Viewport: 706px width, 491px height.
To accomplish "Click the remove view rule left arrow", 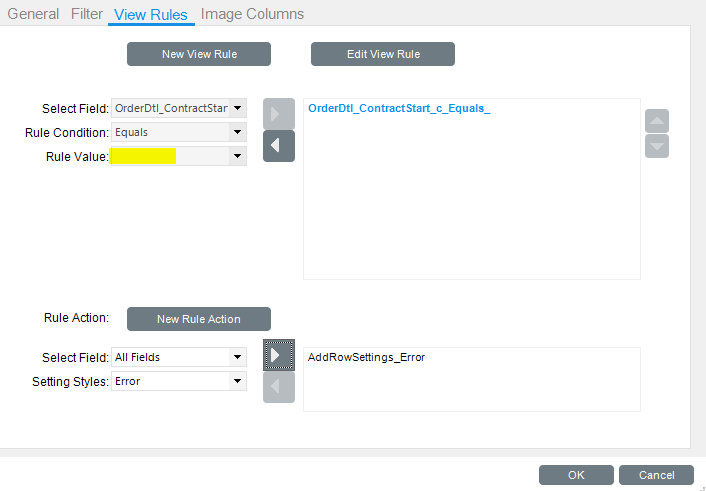I will point(278,146).
